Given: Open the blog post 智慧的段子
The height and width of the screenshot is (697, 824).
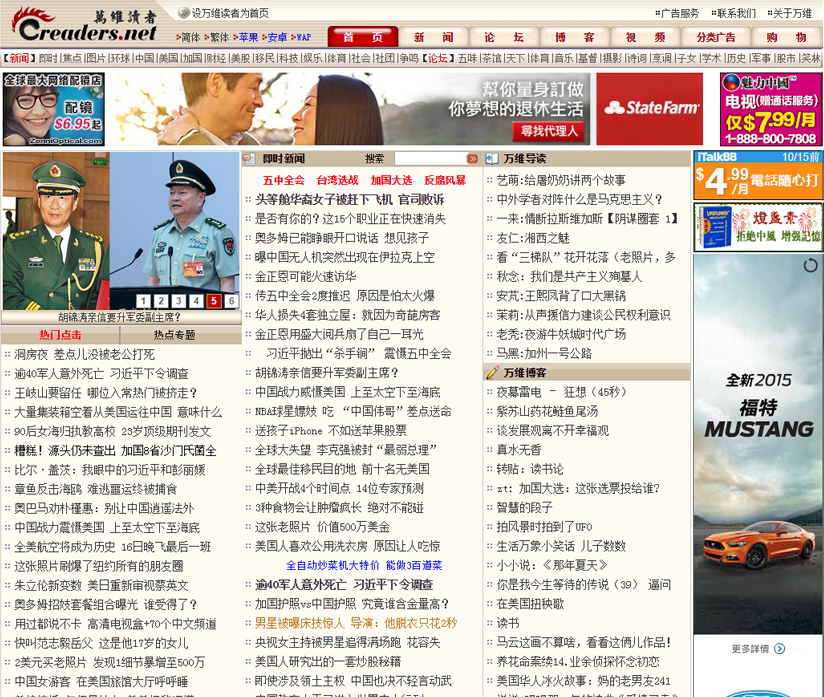Looking at the screenshot, I should point(524,507).
